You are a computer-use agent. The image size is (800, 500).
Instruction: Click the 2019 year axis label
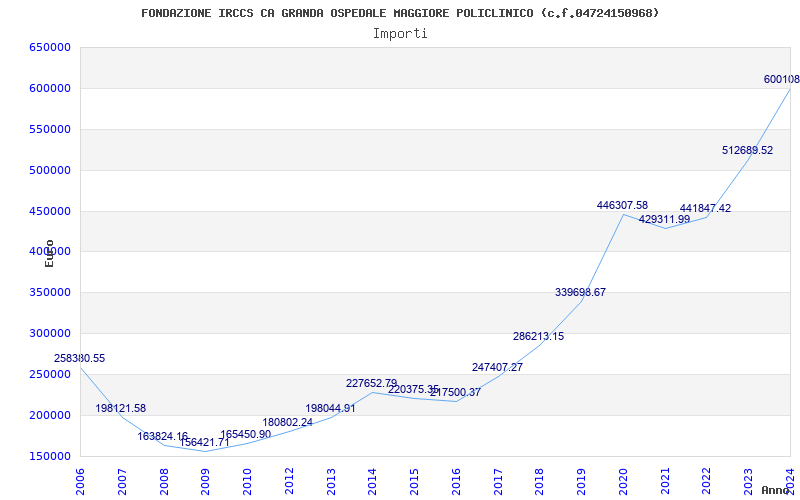point(581,481)
